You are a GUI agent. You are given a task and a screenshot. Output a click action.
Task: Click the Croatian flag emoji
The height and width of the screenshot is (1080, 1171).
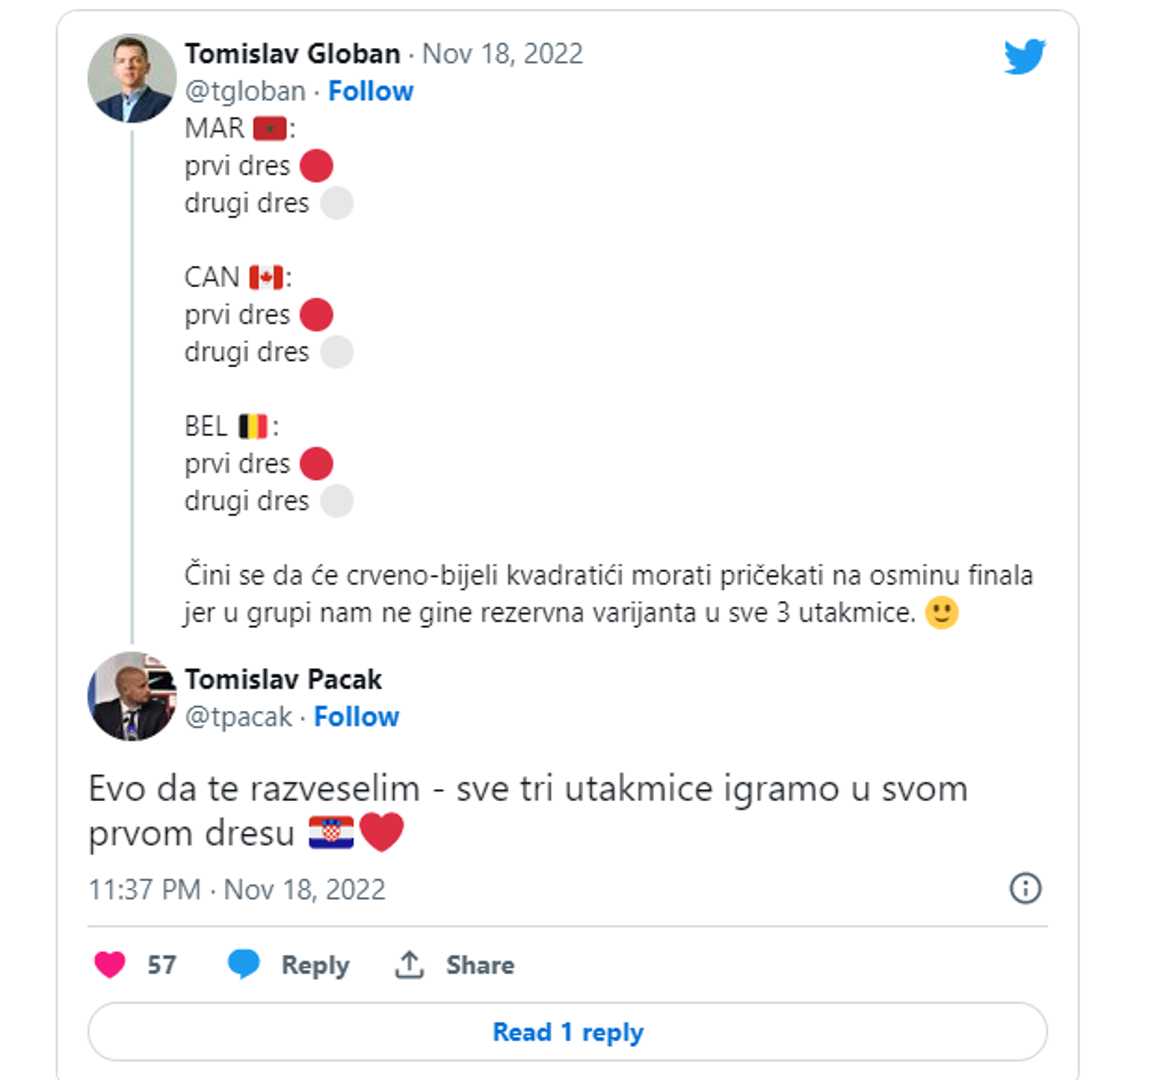tap(331, 832)
